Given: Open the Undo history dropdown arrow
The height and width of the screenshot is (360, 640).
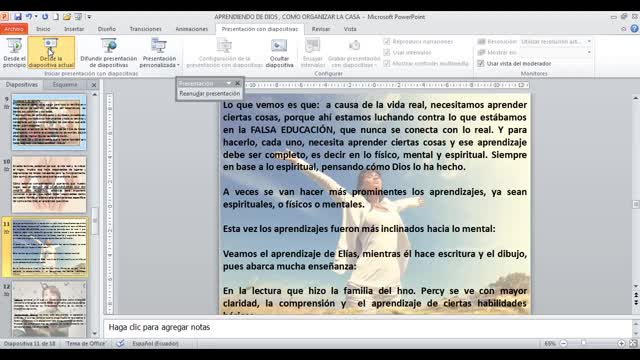Looking at the screenshot, I should coord(36,17).
